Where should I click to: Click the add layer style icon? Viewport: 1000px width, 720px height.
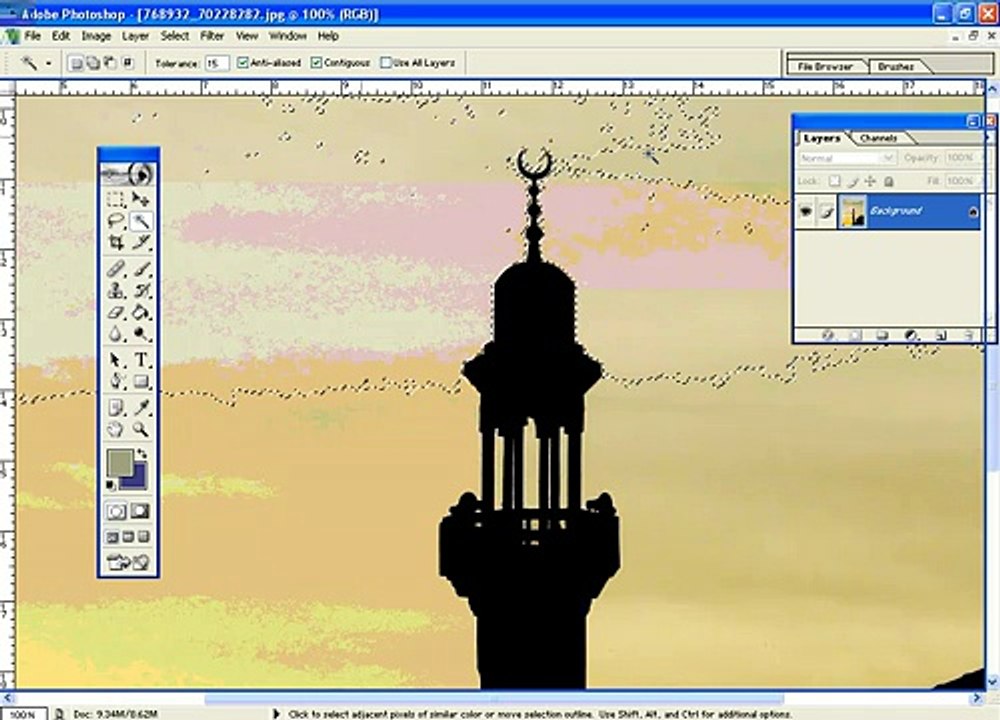pyautogui.click(x=828, y=335)
